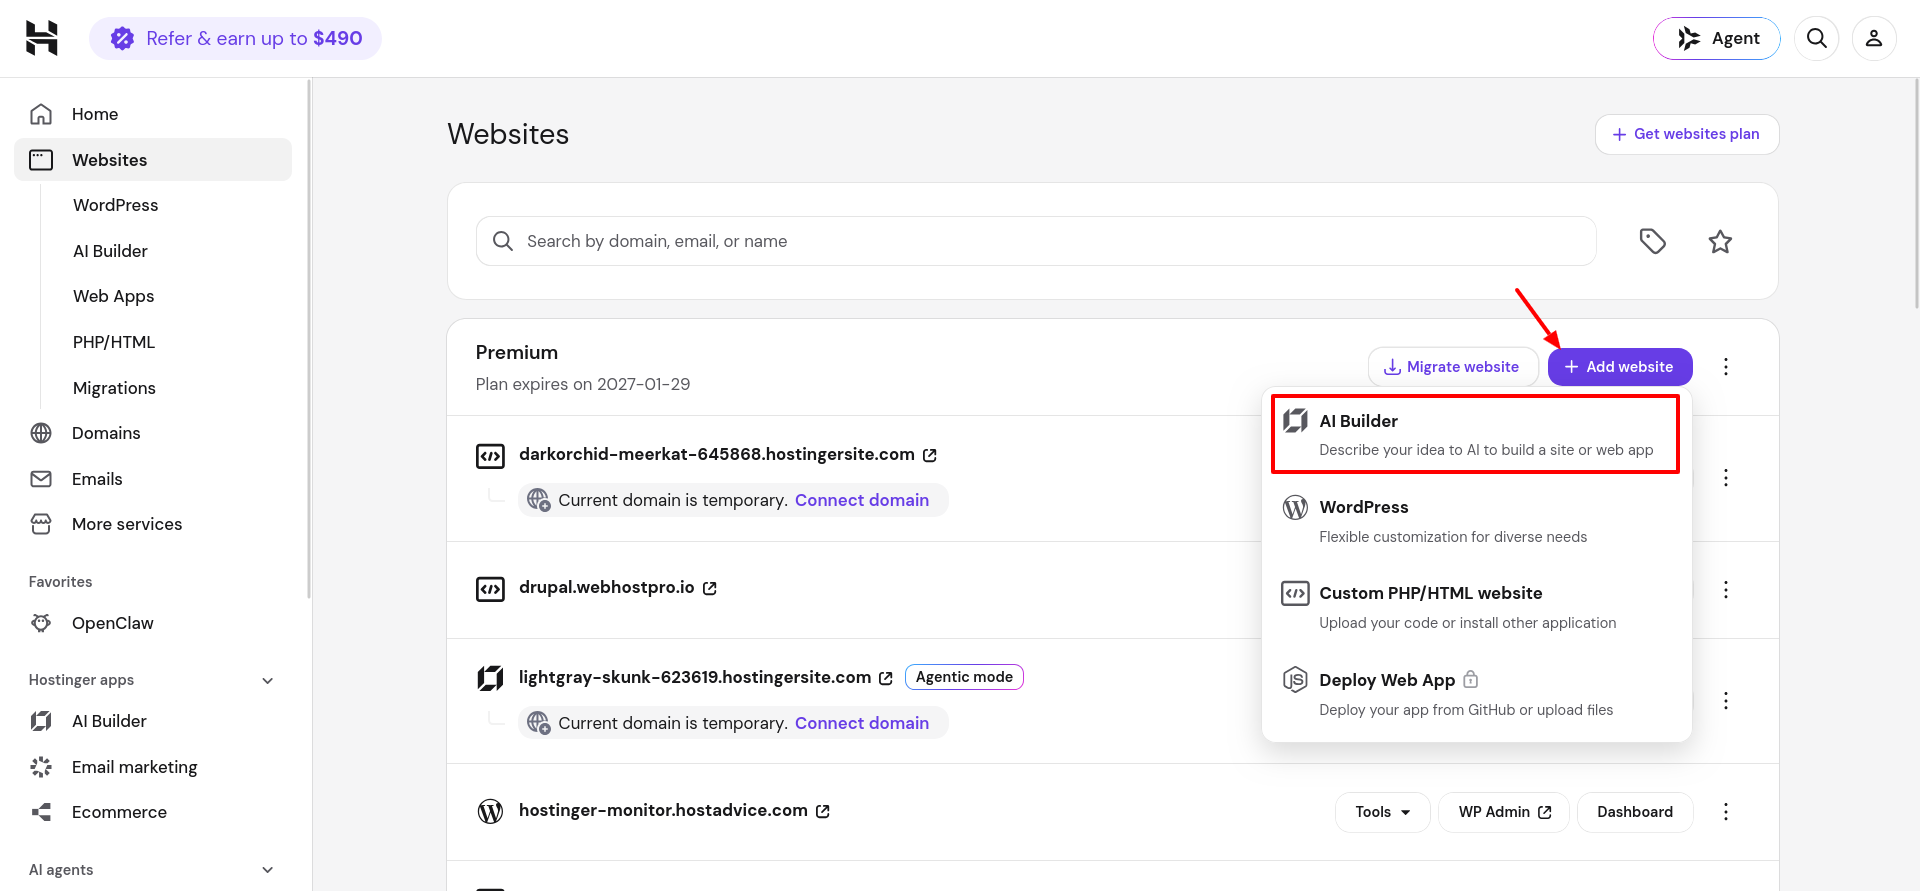Open WordPress submenu item in sidebar
The image size is (1920, 891).
pyautogui.click(x=116, y=205)
